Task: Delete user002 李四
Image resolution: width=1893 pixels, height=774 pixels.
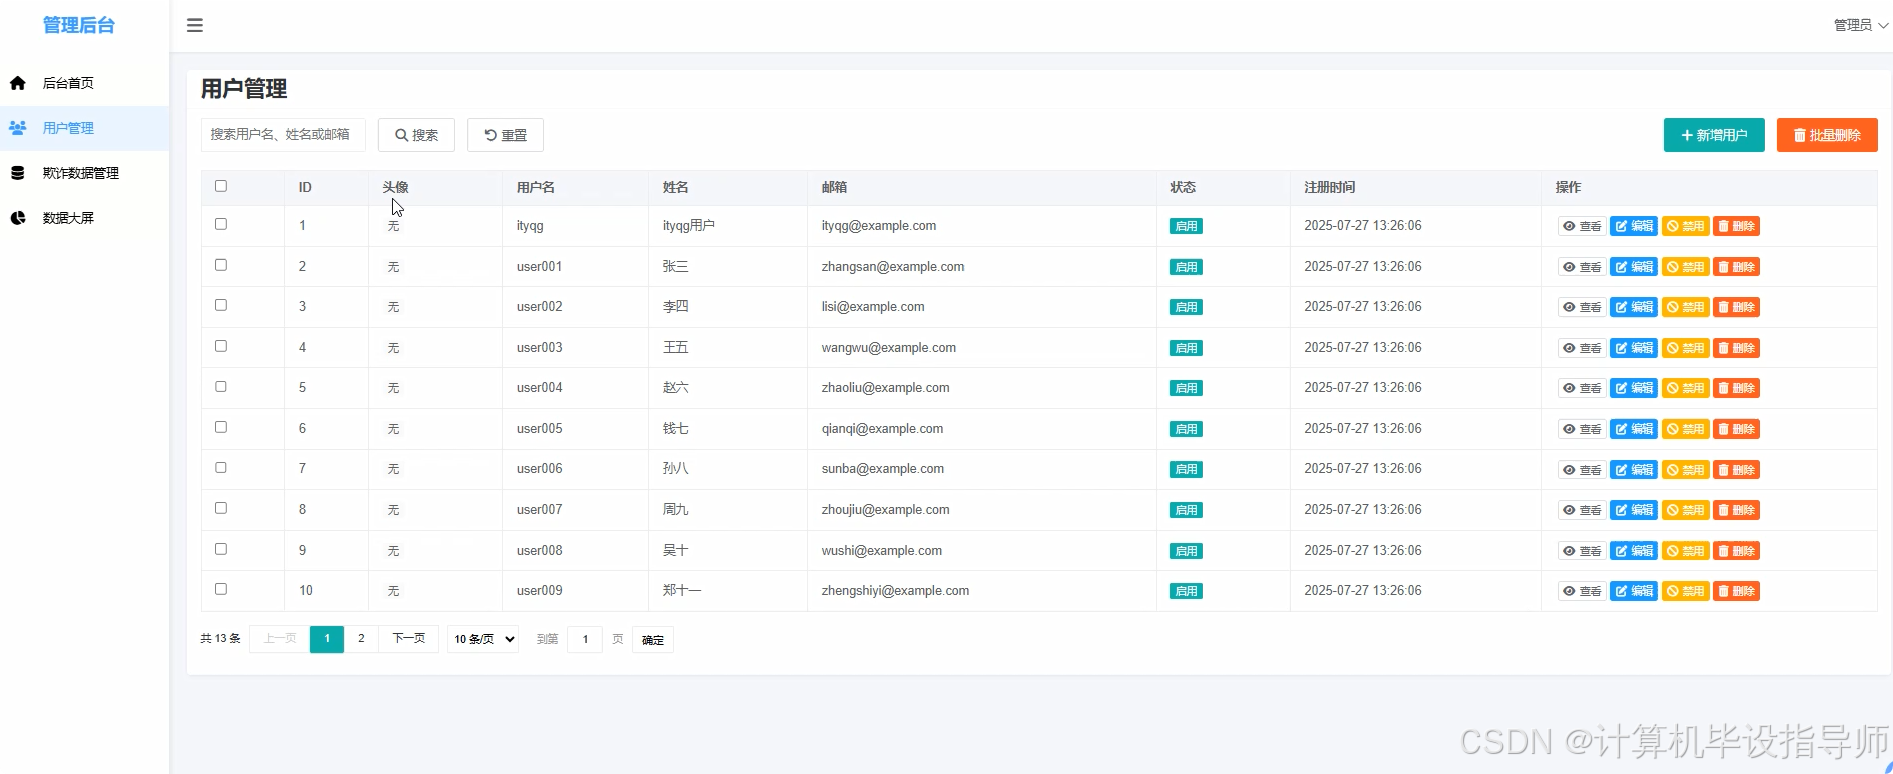Action: click(1736, 307)
